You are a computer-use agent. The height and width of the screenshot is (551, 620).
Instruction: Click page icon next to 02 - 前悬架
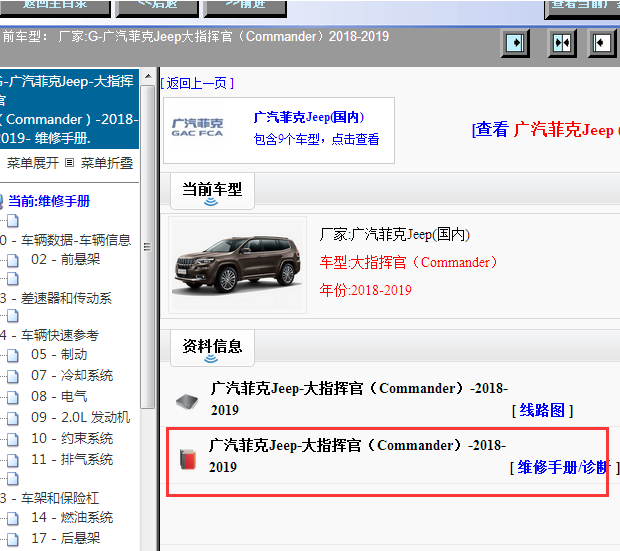(x=13, y=260)
